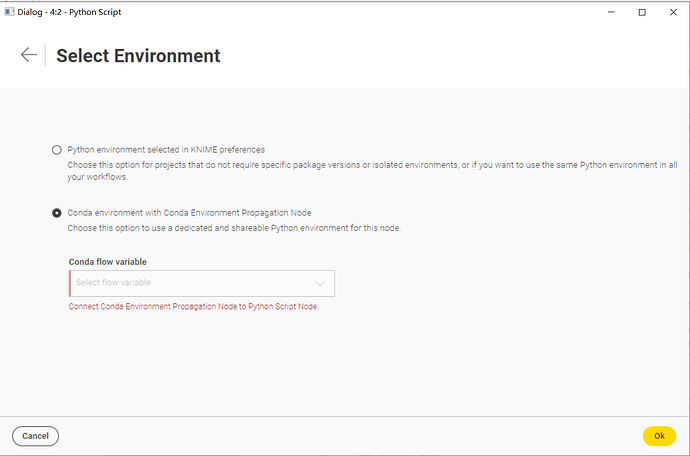This screenshot has height=456, width=690.
Task: Expand the flow variable dropdown chevron
Action: coord(320,283)
